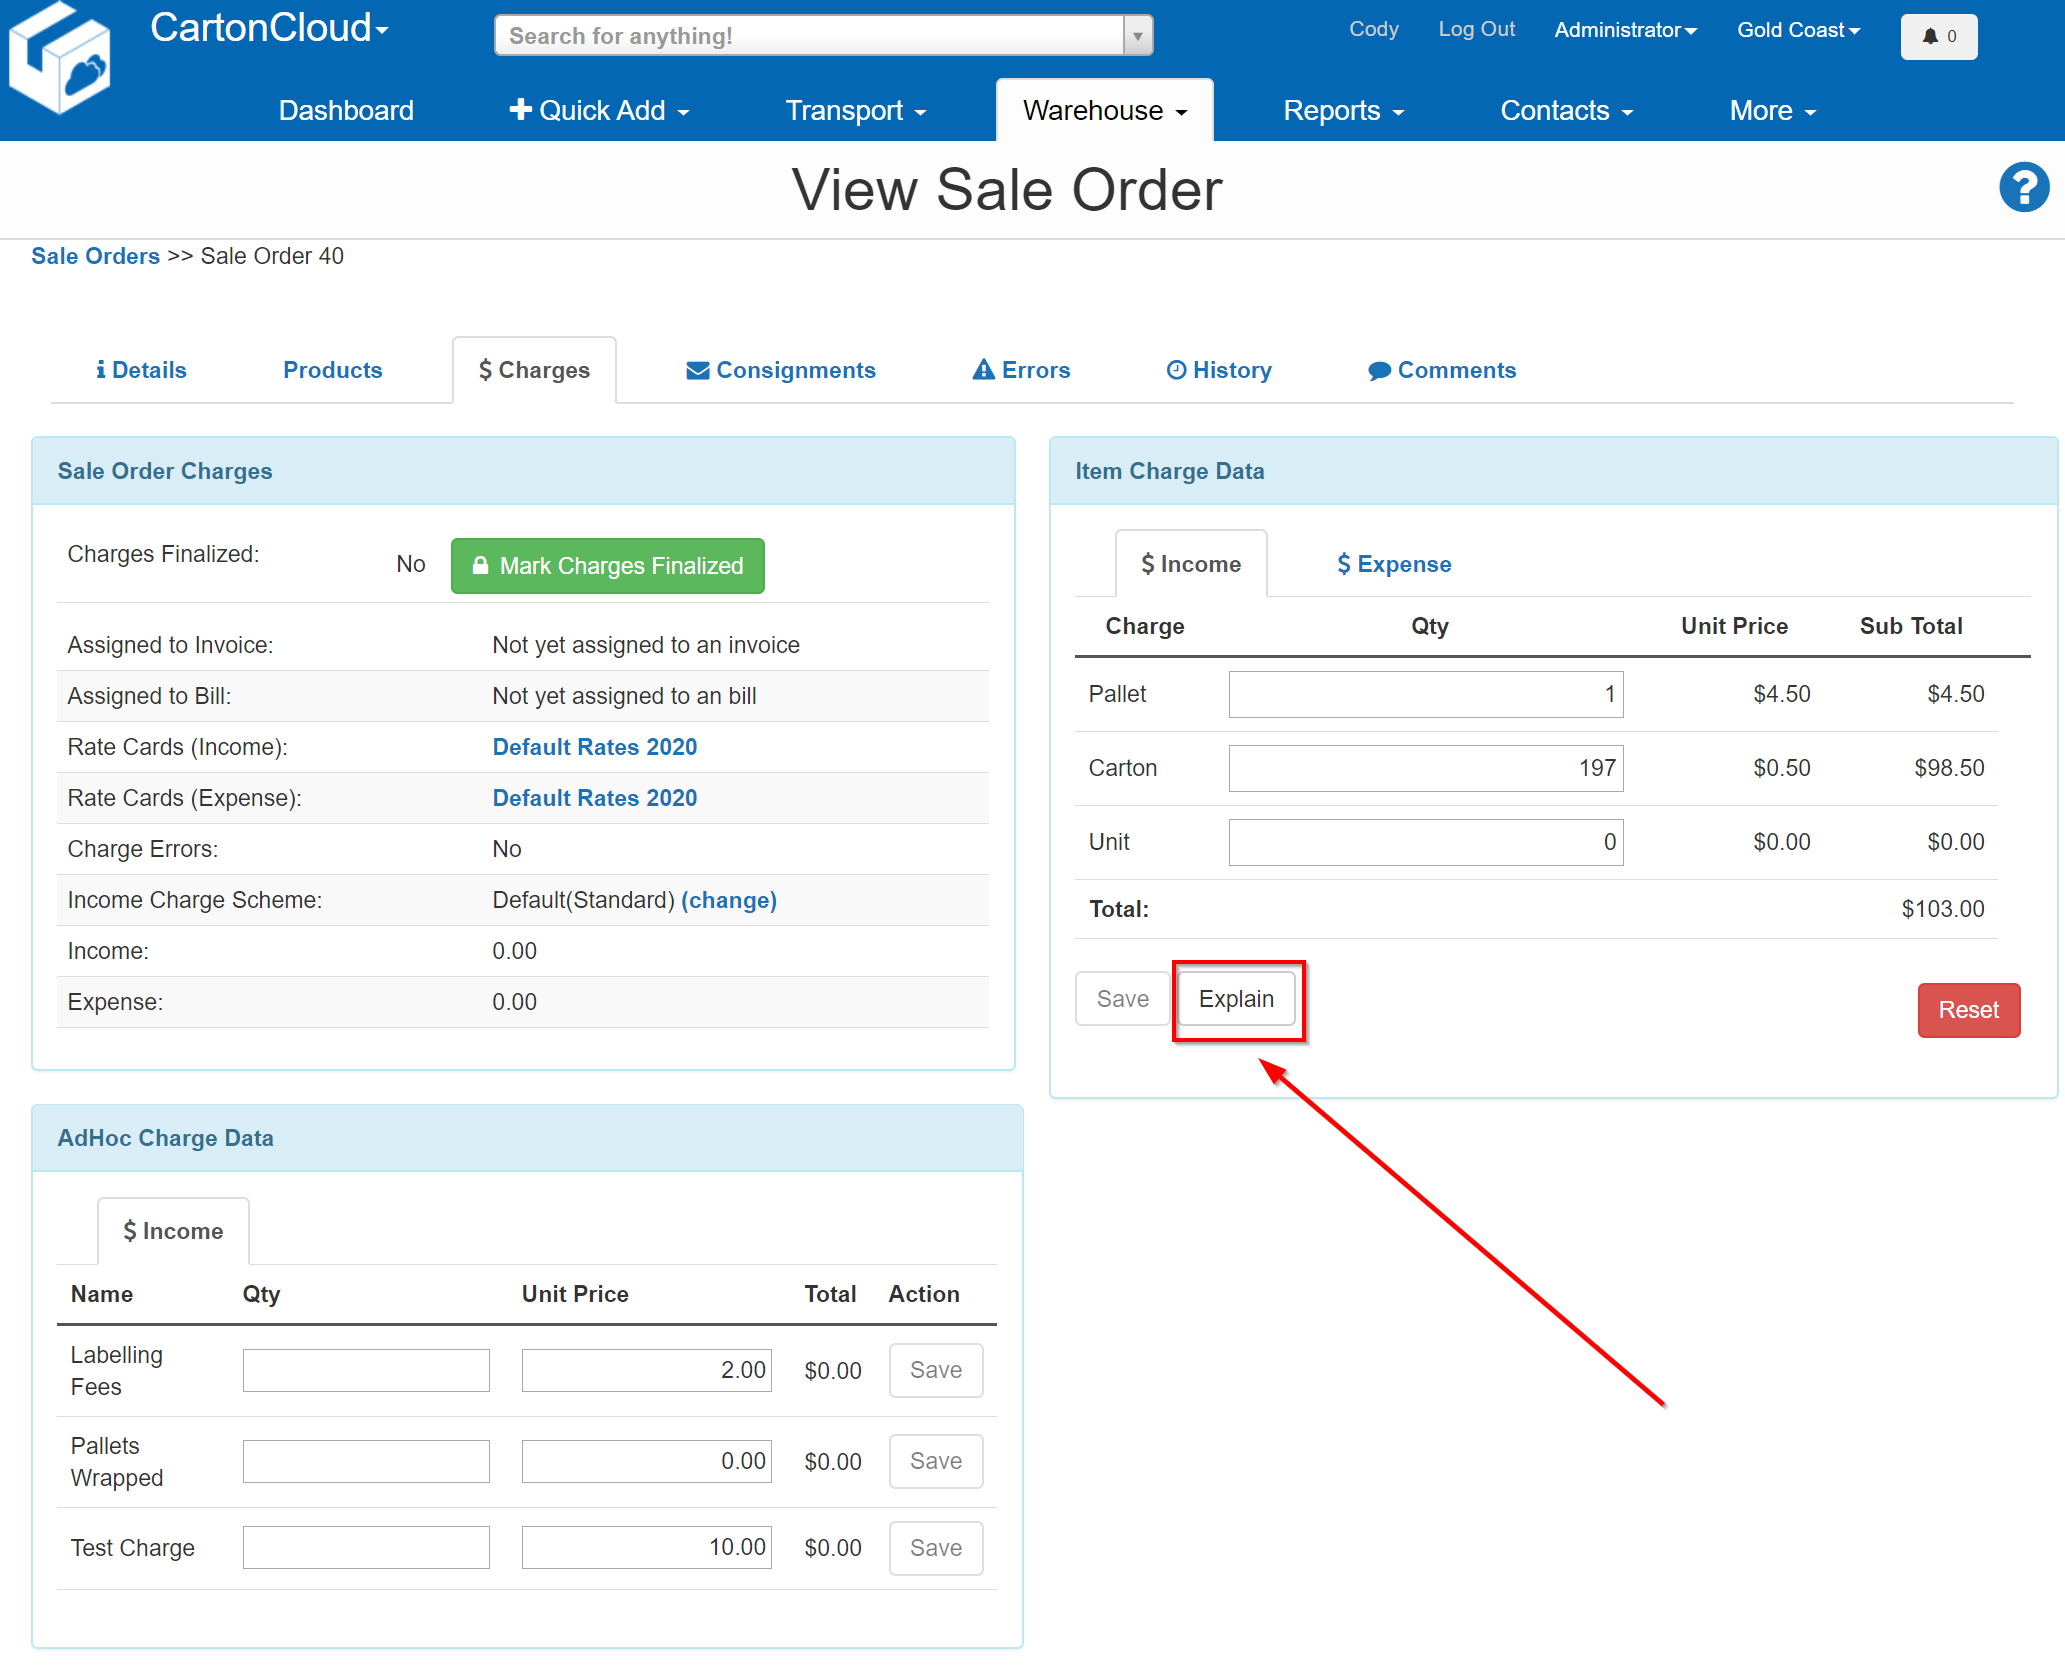The width and height of the screenshot is (2065, 1677).
Task: Open the Warehouse menu
Action: click(x=1103, y=110)
